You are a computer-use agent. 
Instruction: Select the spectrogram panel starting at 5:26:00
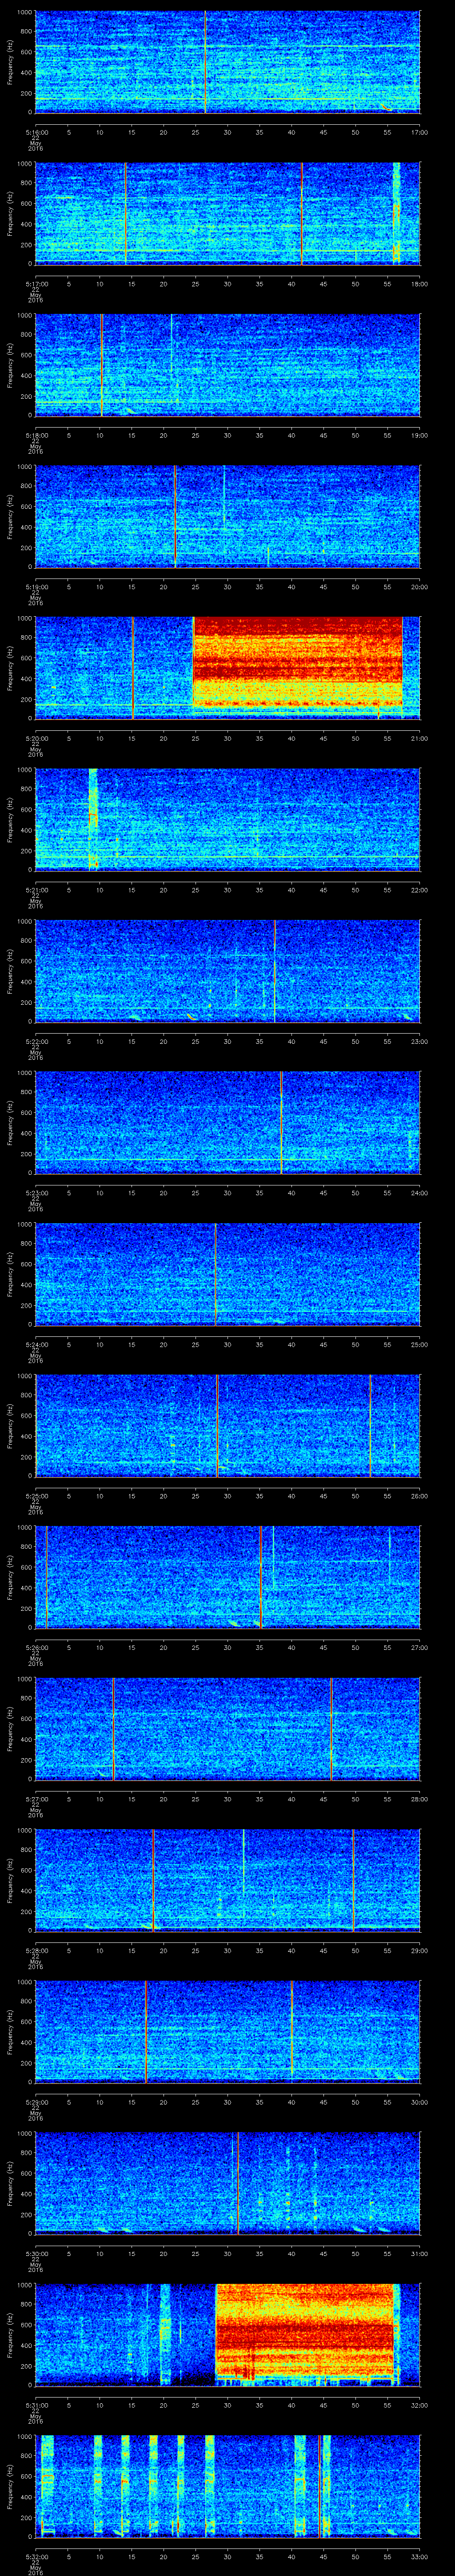[228, 1577]
